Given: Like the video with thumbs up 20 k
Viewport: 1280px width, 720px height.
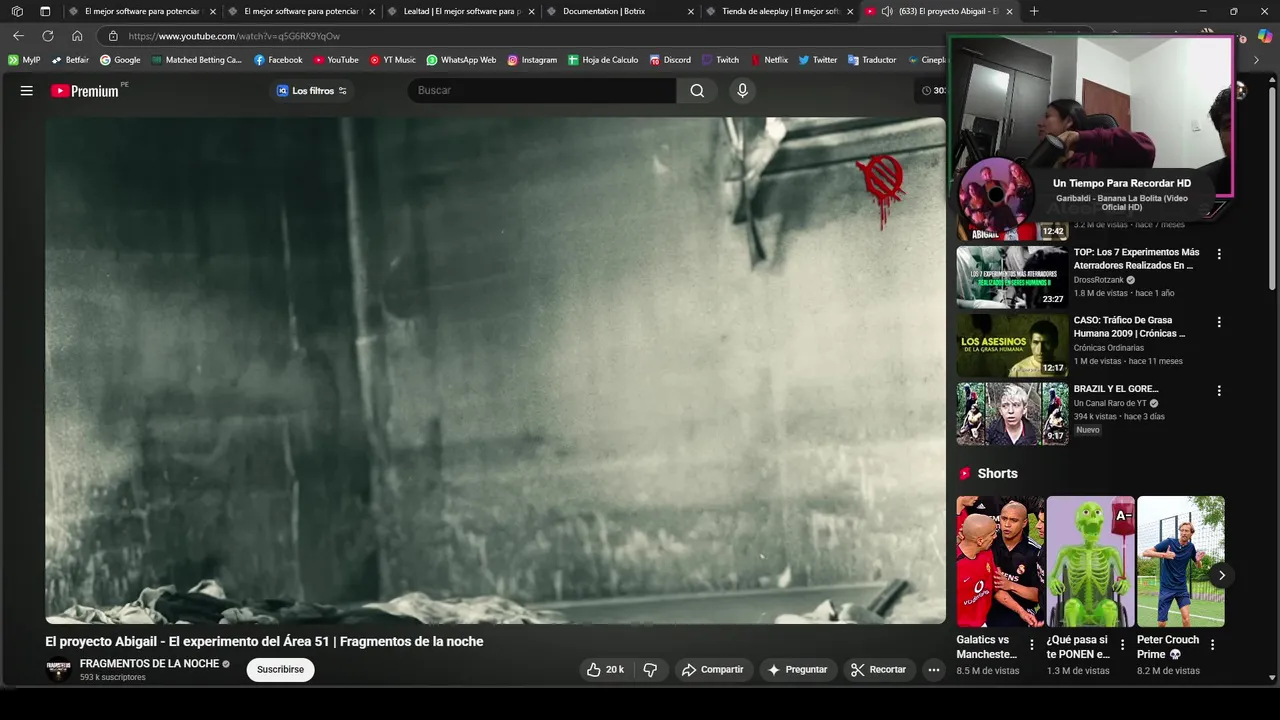Looking at the screenshot, I should 604,670.
